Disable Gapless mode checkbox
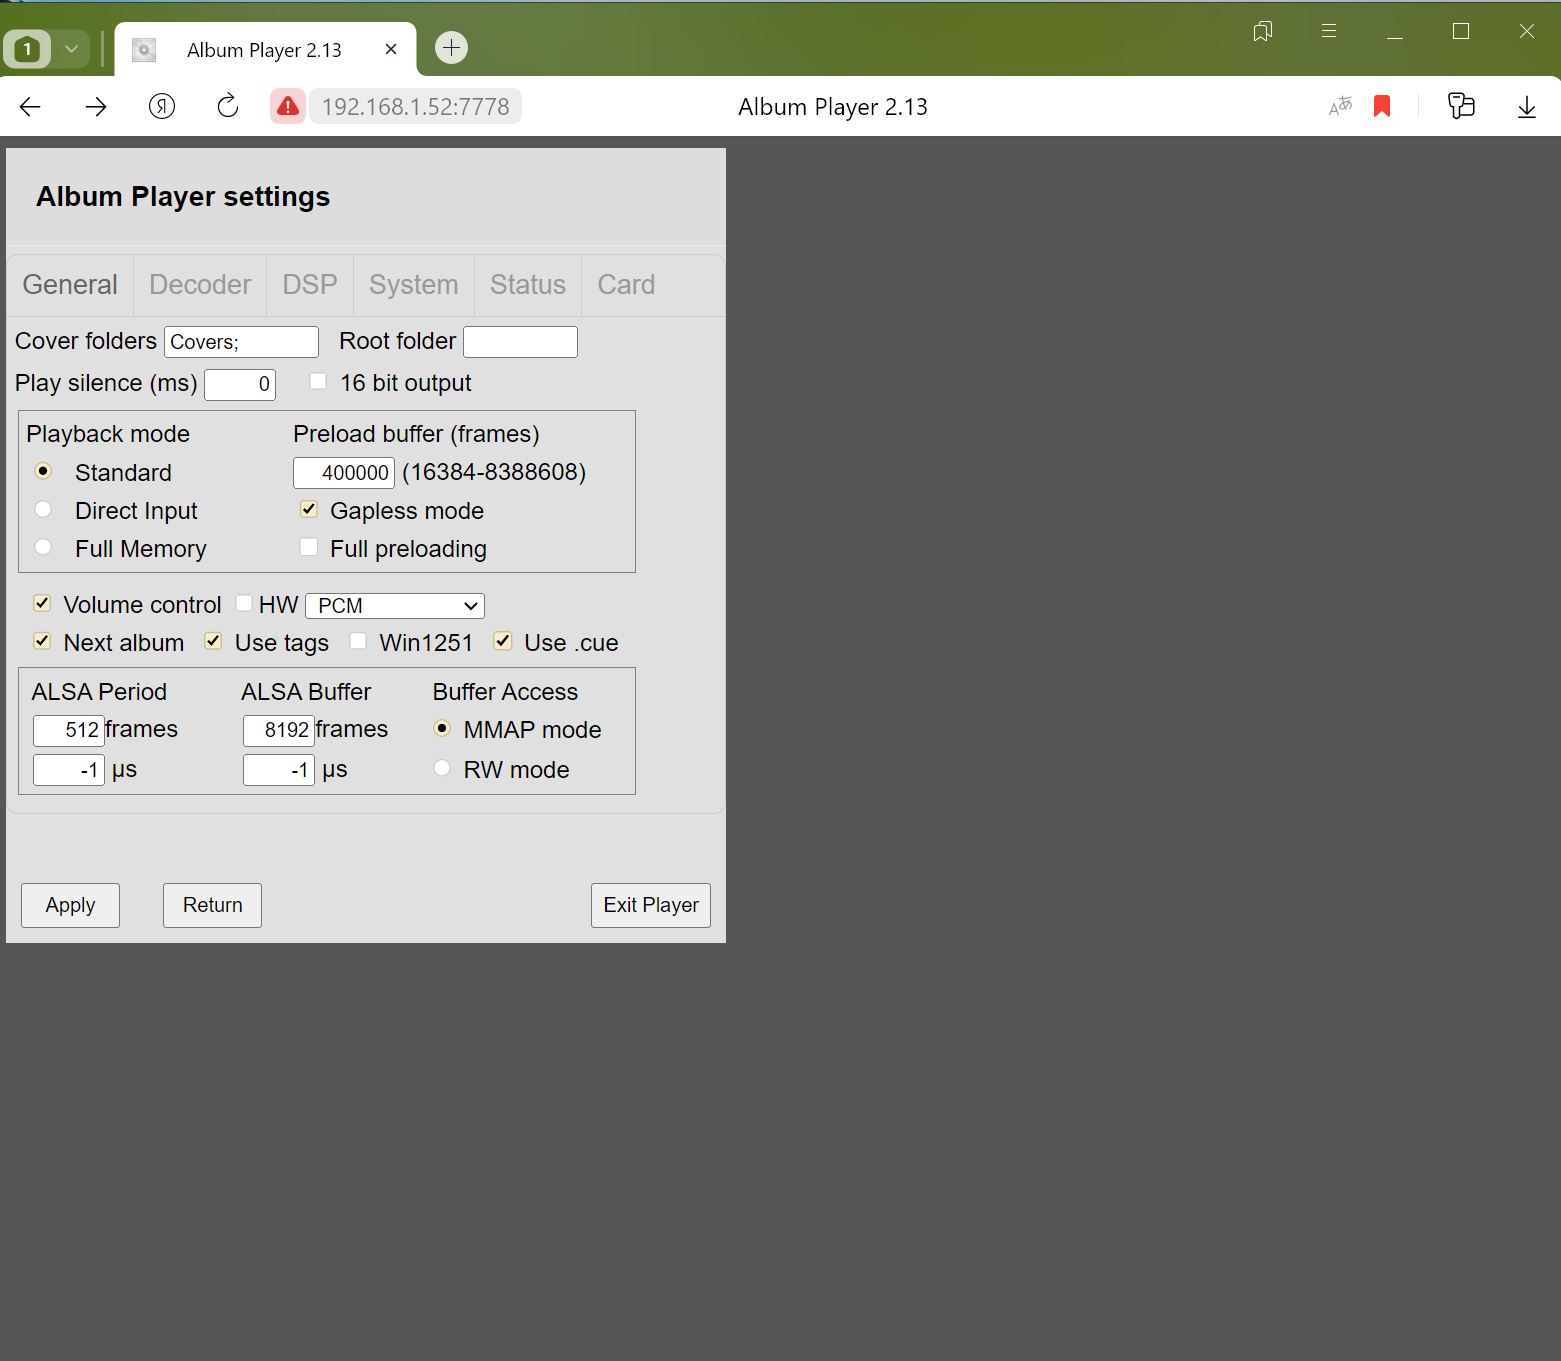The width and height of the screenshot is (1561, 1361). tap(309, 509)
